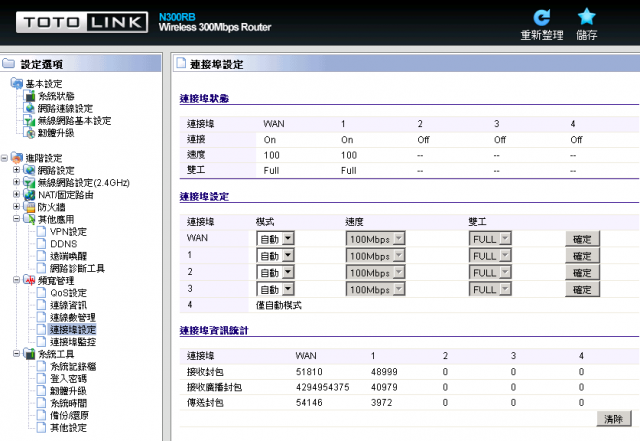
Task: Click the 系統狀態 icon in sidebar
Action: pos(30,96)
